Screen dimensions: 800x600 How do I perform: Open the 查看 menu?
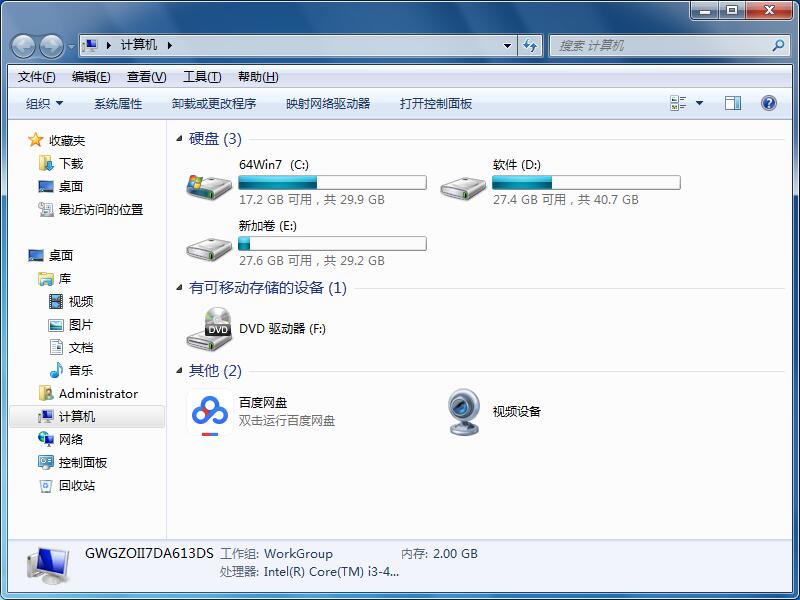tap(146, 76)
